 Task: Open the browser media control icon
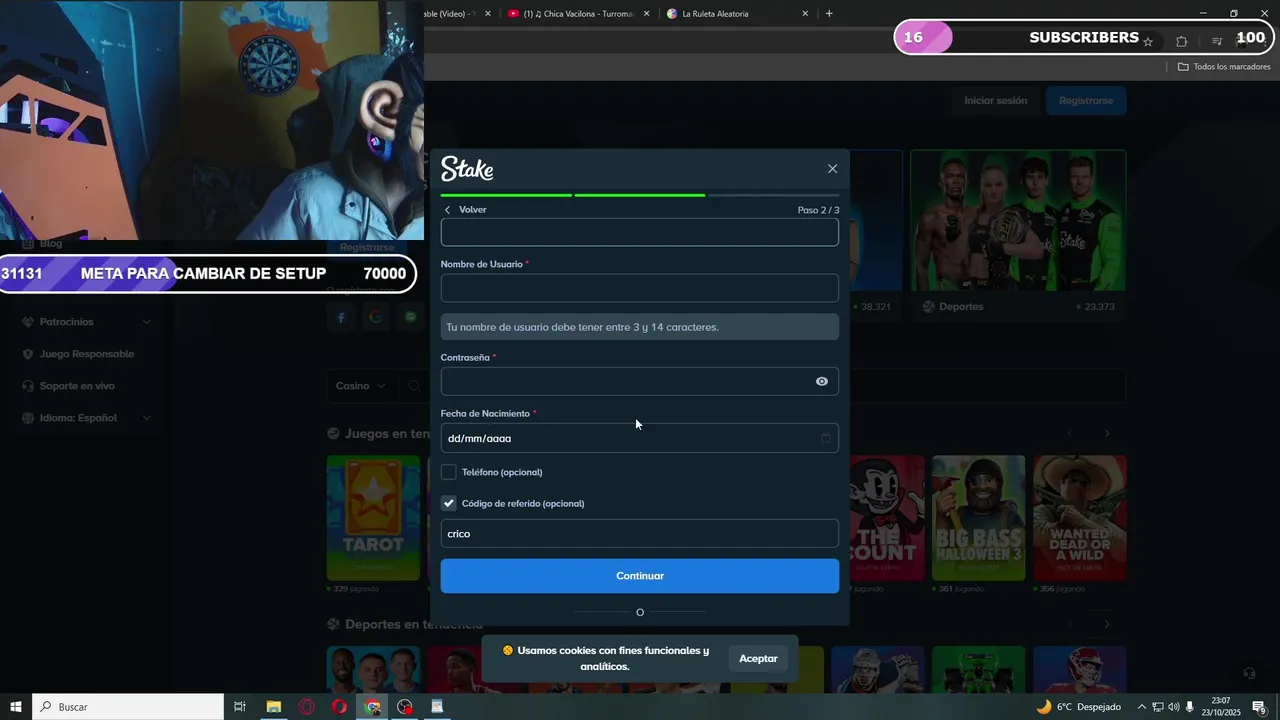pyautogui.click(x=1217, y=41)
